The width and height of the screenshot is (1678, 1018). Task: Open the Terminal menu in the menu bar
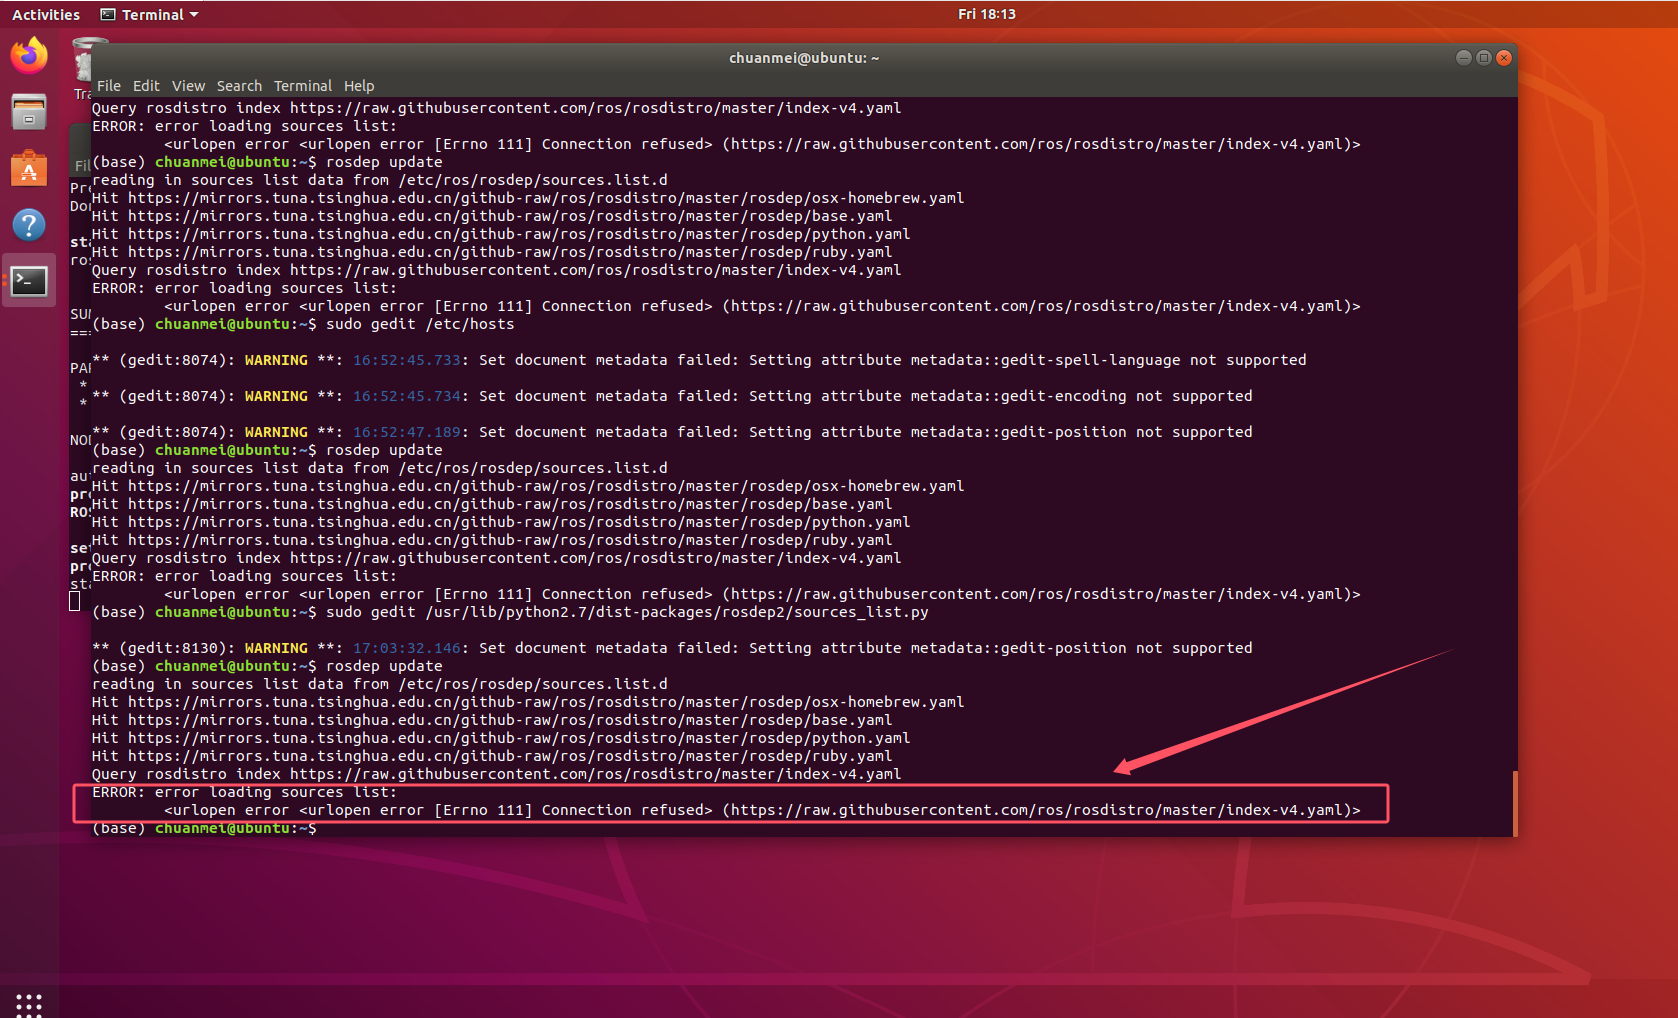(303, 86)
